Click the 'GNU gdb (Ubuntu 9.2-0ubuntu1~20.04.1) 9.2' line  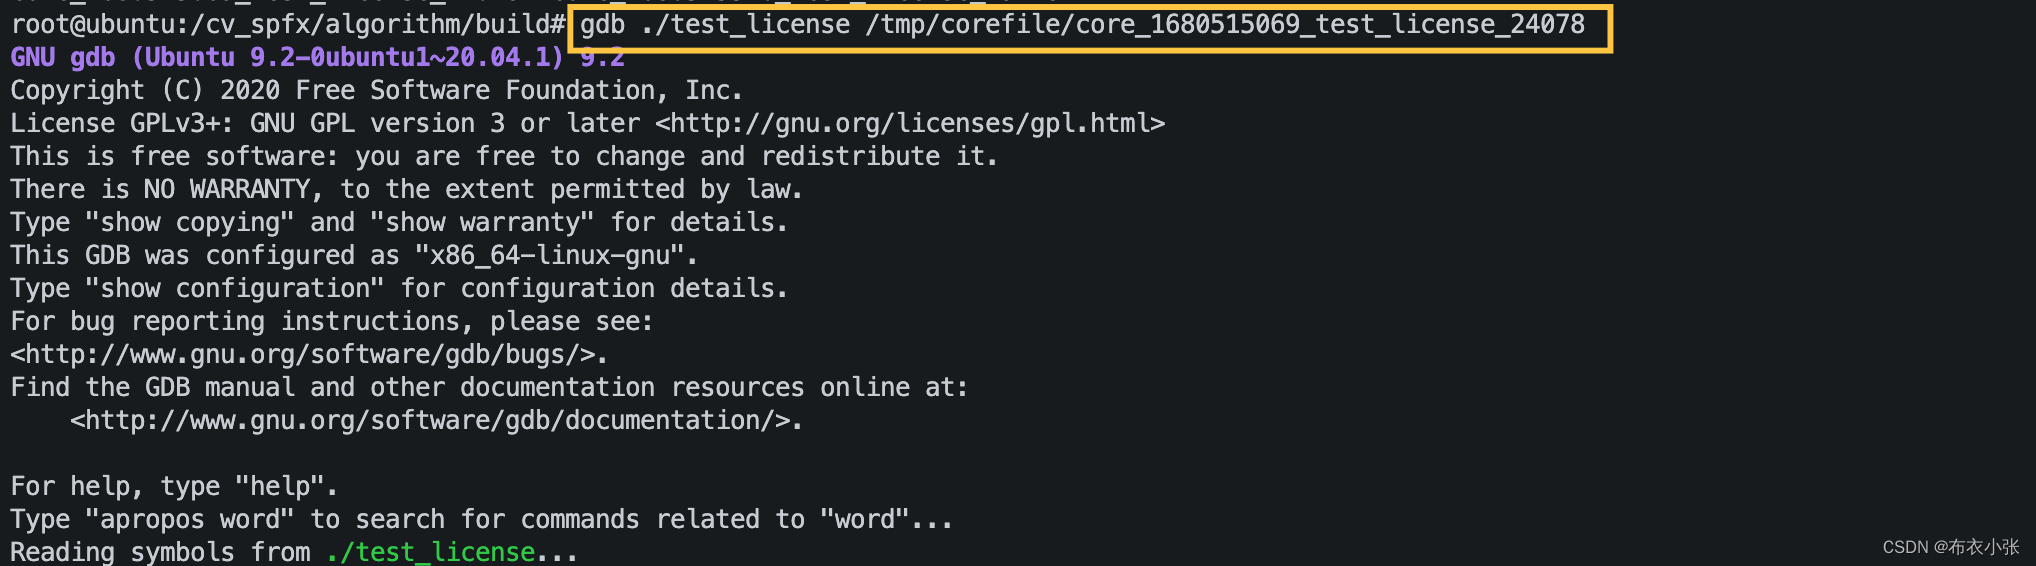point(317,57)
